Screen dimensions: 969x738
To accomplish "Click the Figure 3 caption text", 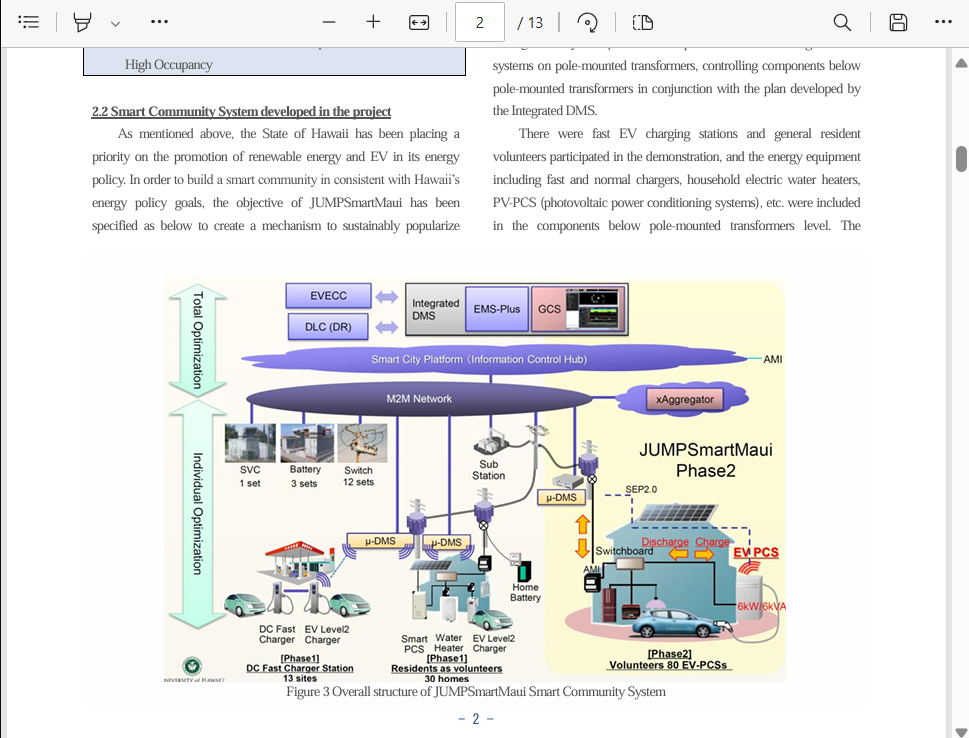I will pos(475,692).
